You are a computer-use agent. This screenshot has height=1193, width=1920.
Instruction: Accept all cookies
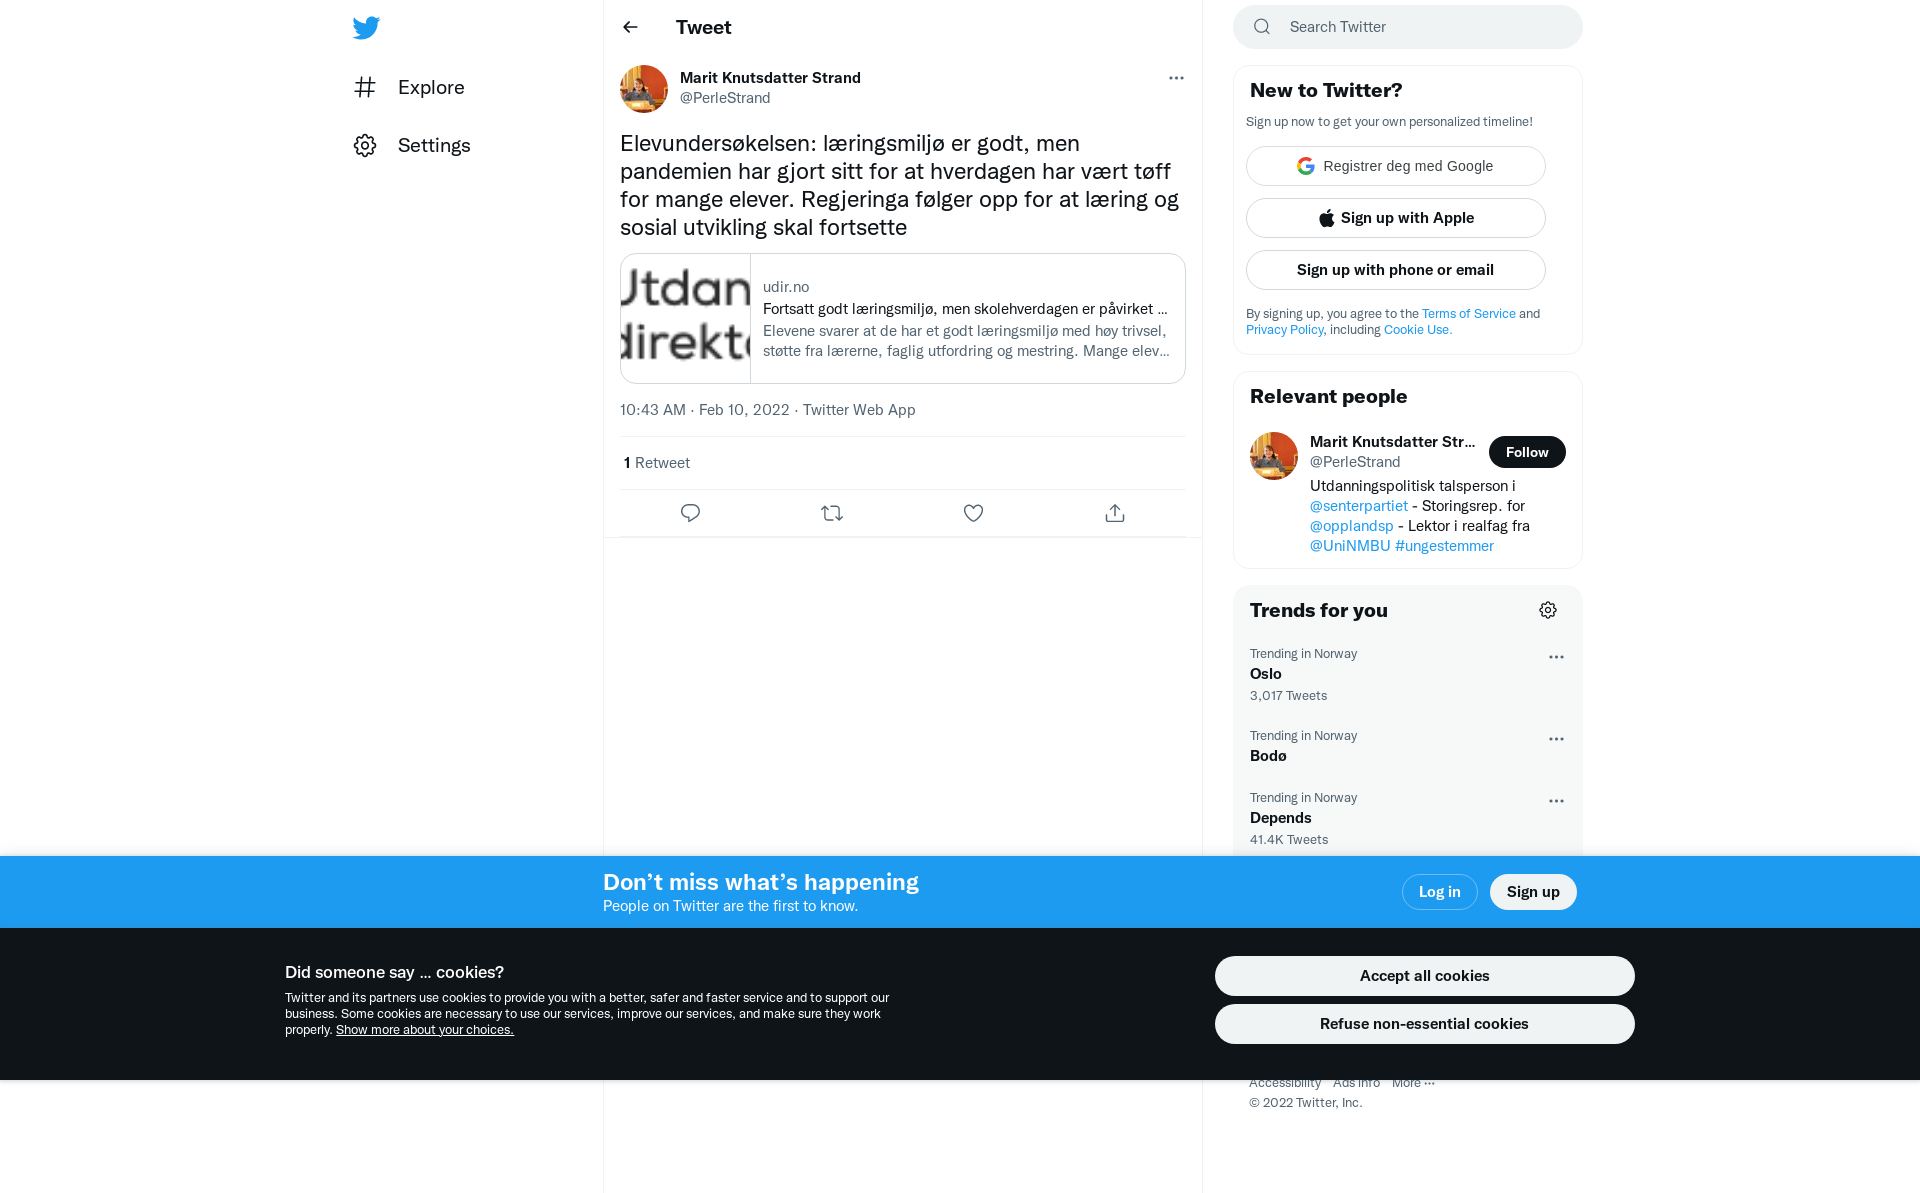1424,976
